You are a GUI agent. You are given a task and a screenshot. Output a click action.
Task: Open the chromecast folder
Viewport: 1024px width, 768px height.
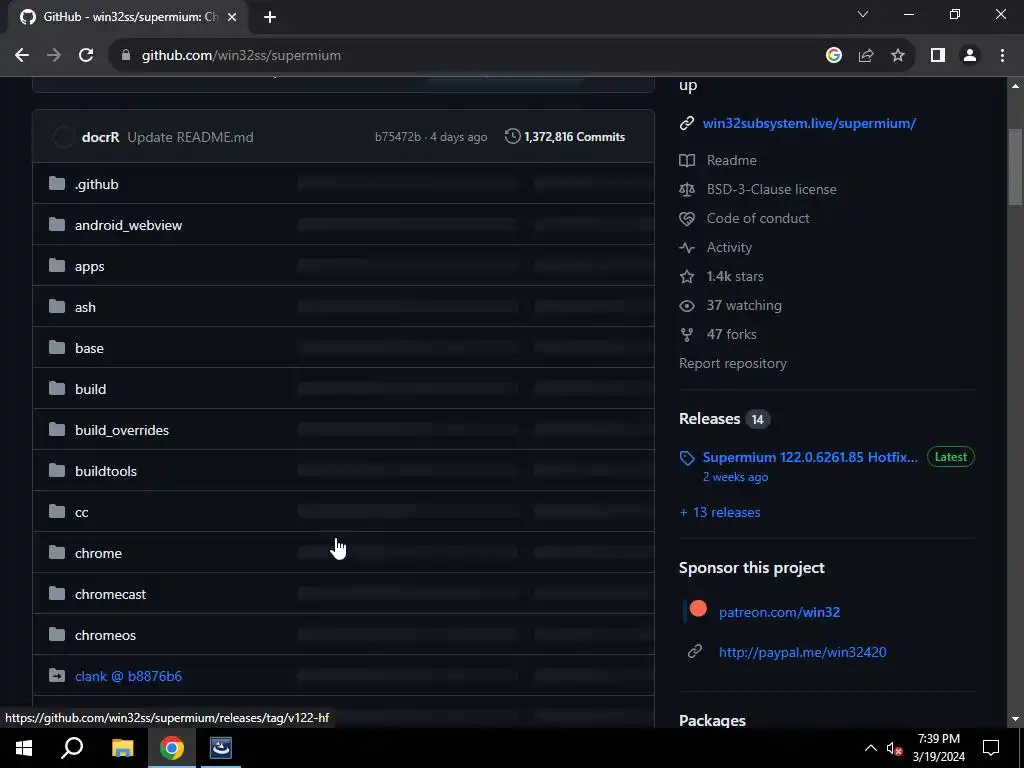click(x=110, y=594)
